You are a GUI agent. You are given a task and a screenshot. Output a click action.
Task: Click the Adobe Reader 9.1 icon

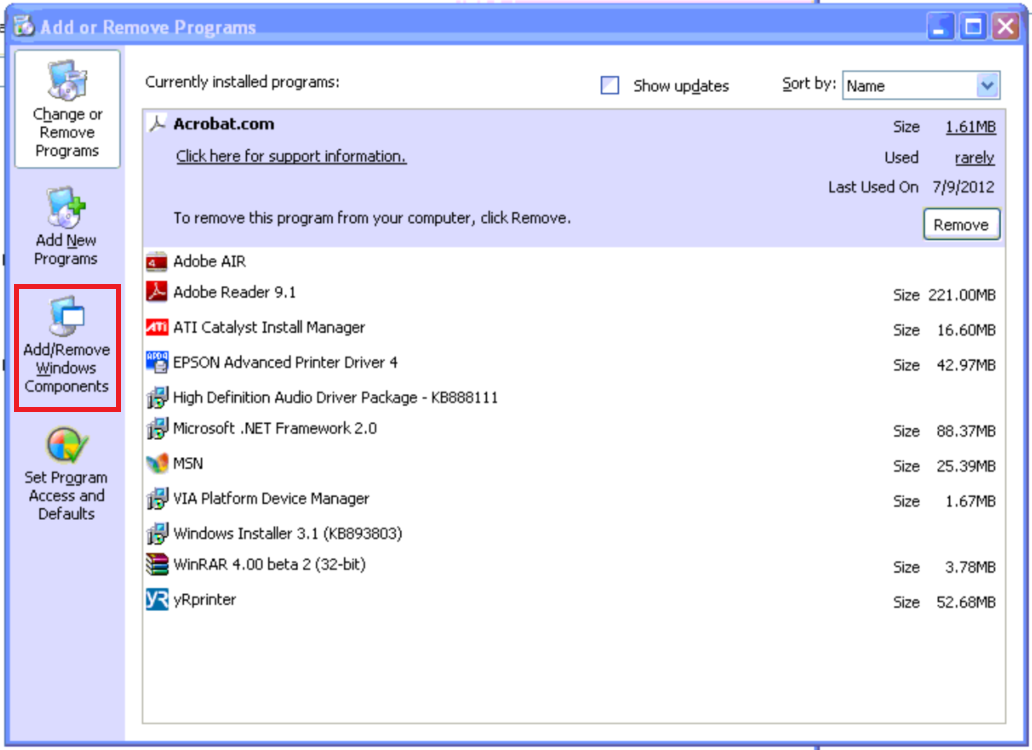[157, 291]
